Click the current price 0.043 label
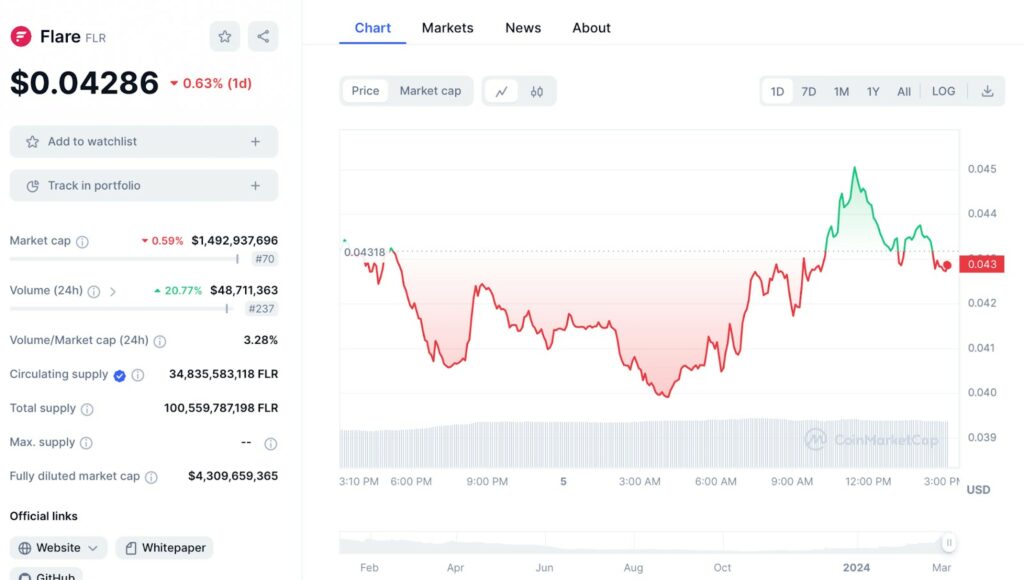Image resolution: width=1024 pixels, height=580 pixels. pos(982,265)
